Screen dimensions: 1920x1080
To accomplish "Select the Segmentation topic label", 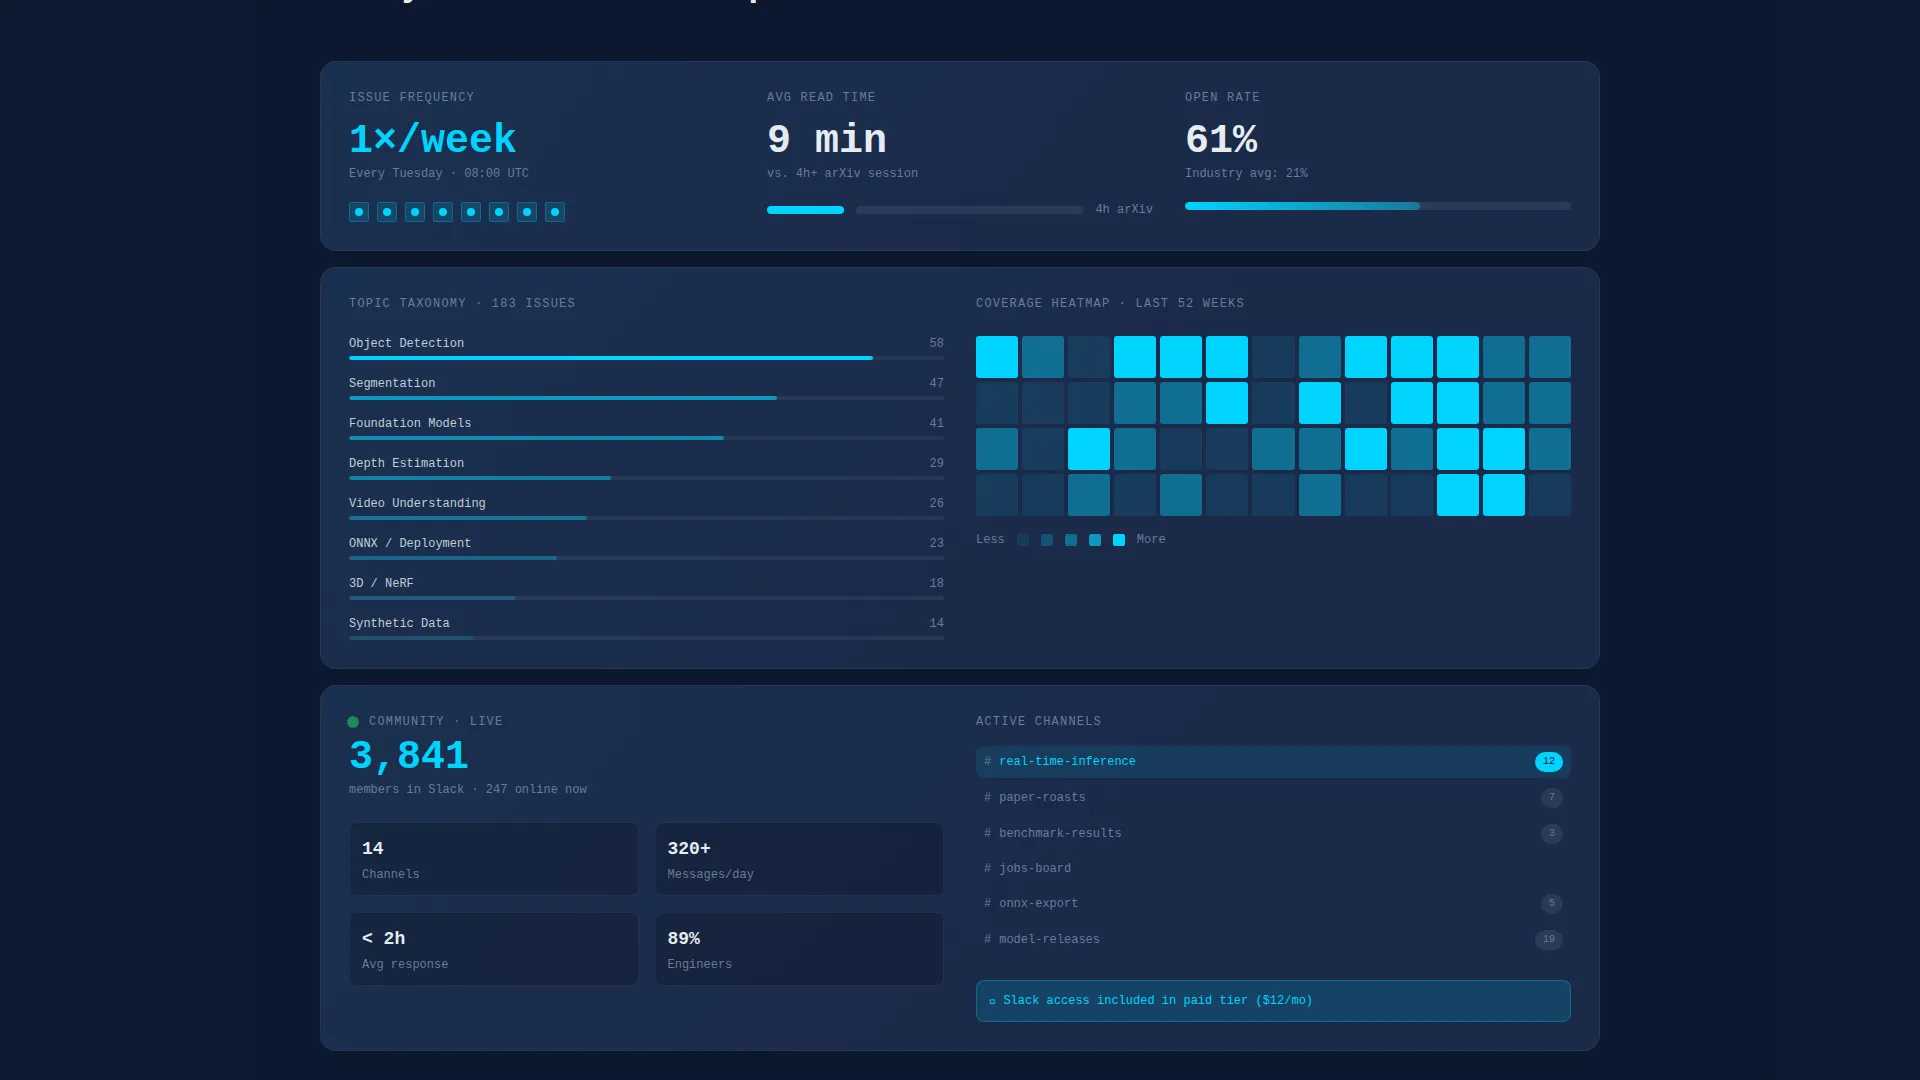I will pos(392,383).
